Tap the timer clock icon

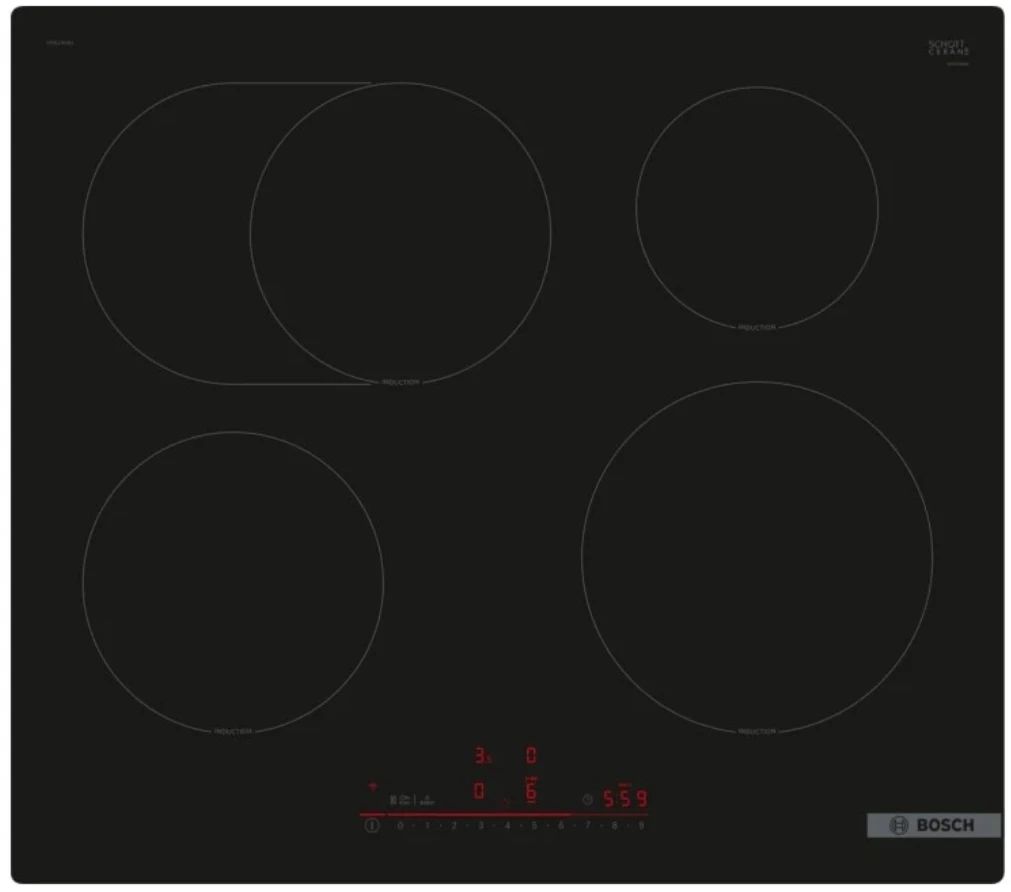(x=587, y=799)
